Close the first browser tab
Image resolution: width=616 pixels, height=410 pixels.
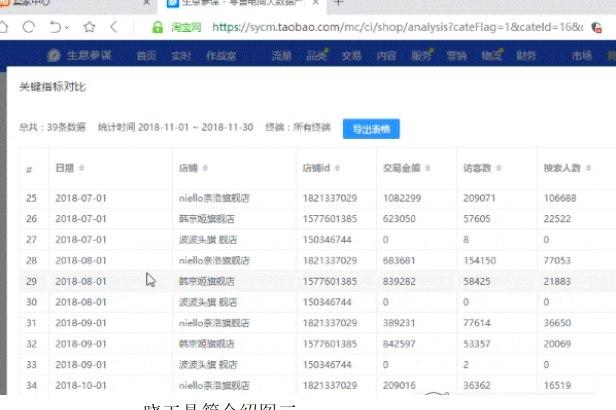click(x=146, y=2)
